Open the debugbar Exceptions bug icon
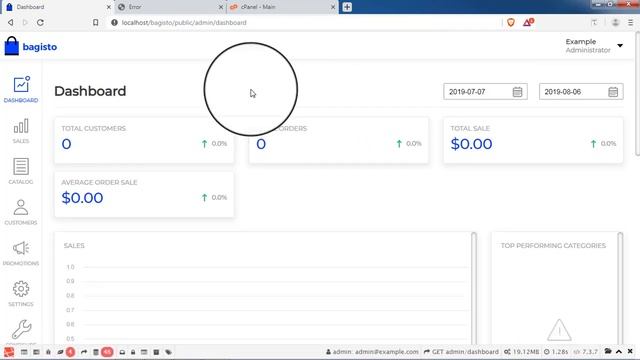640x360 pixels. [x=48, y=352]
